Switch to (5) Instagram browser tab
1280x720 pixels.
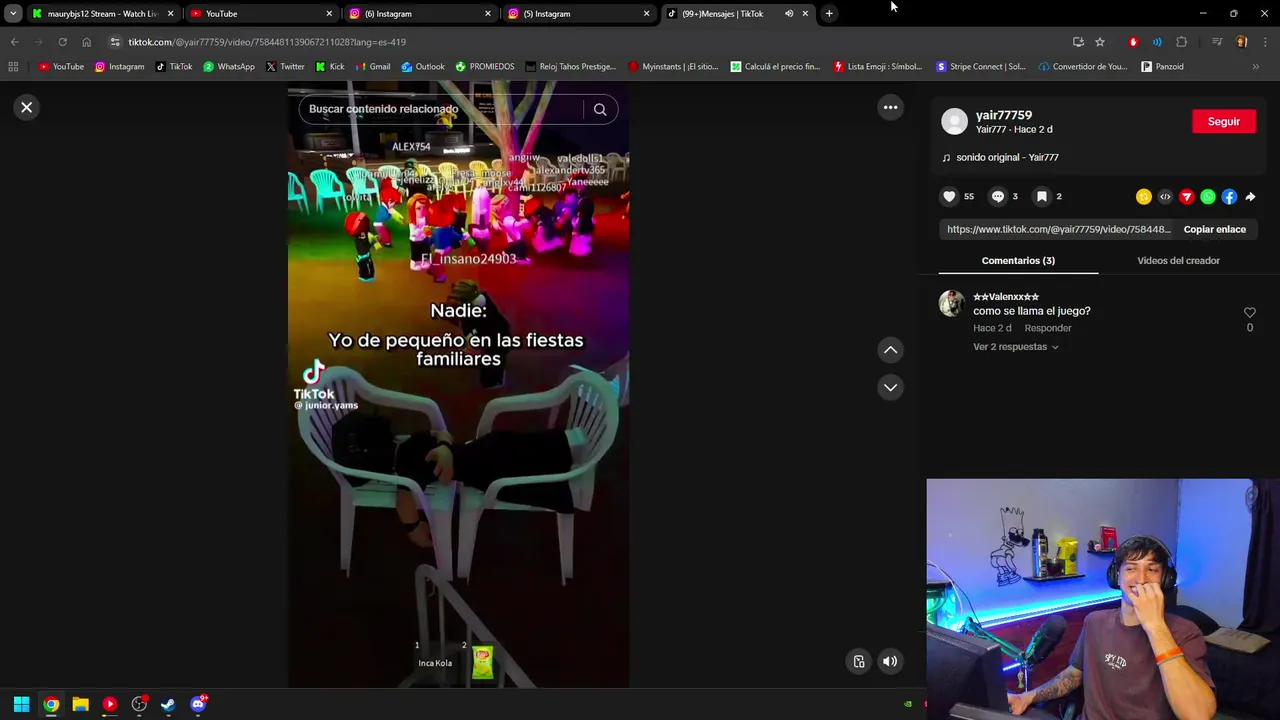(x=580, y=14)
